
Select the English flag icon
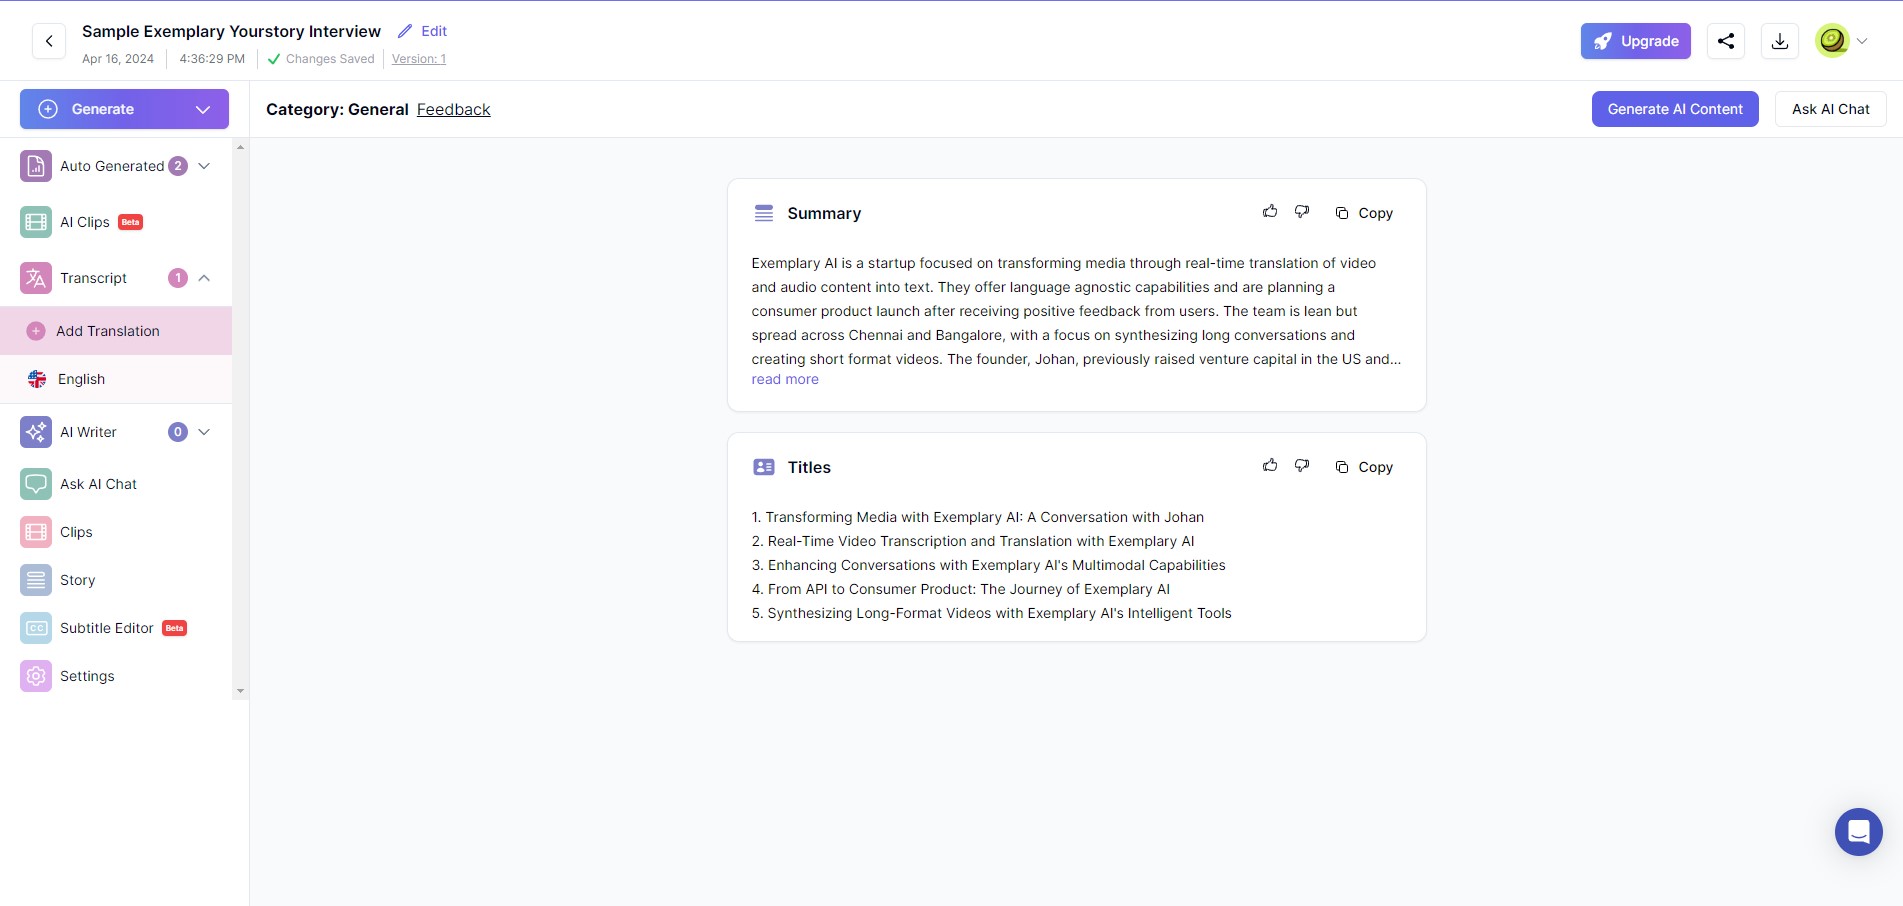[37, 379]
